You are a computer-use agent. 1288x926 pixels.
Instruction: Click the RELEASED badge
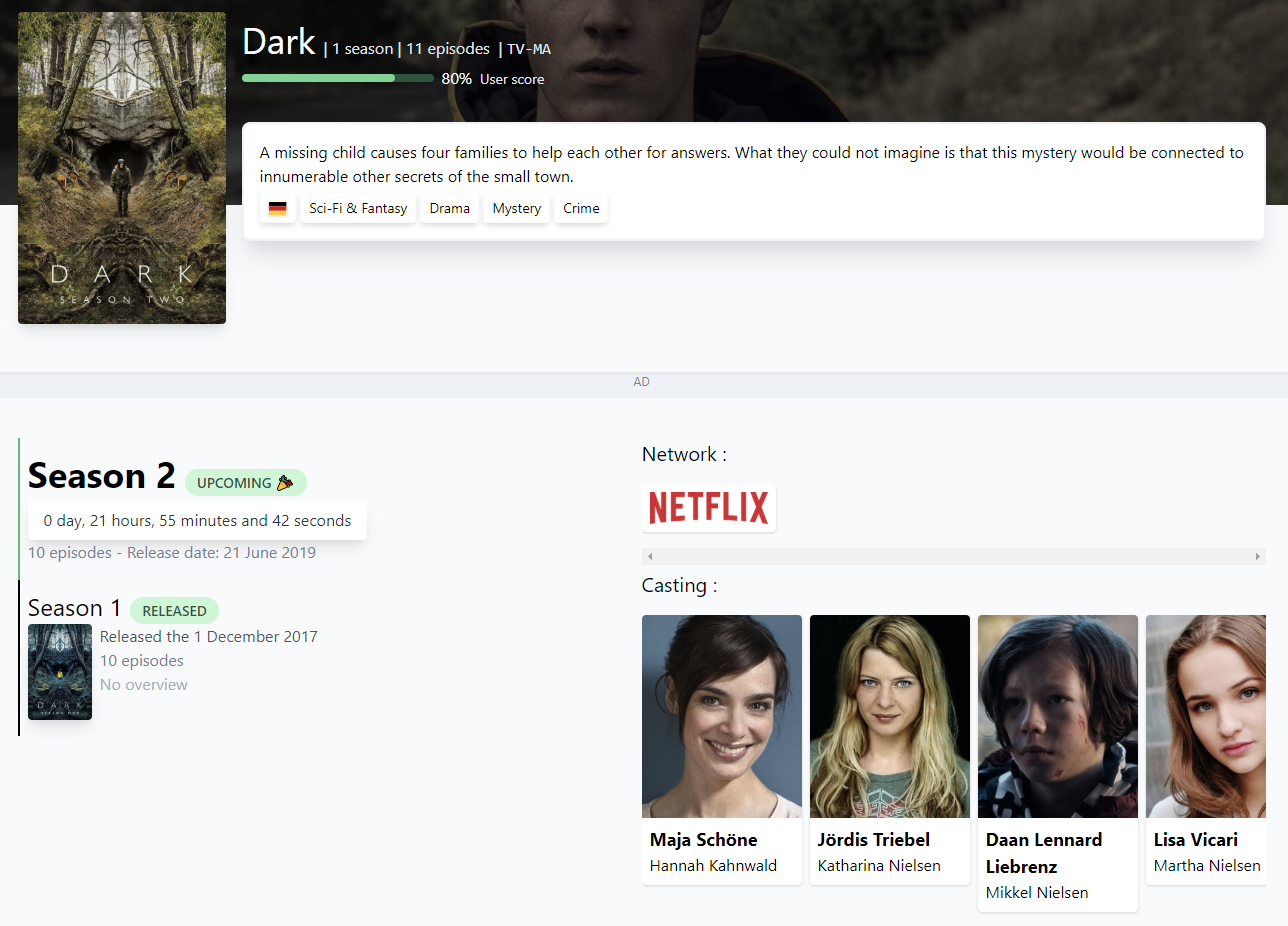coord(175,611)
